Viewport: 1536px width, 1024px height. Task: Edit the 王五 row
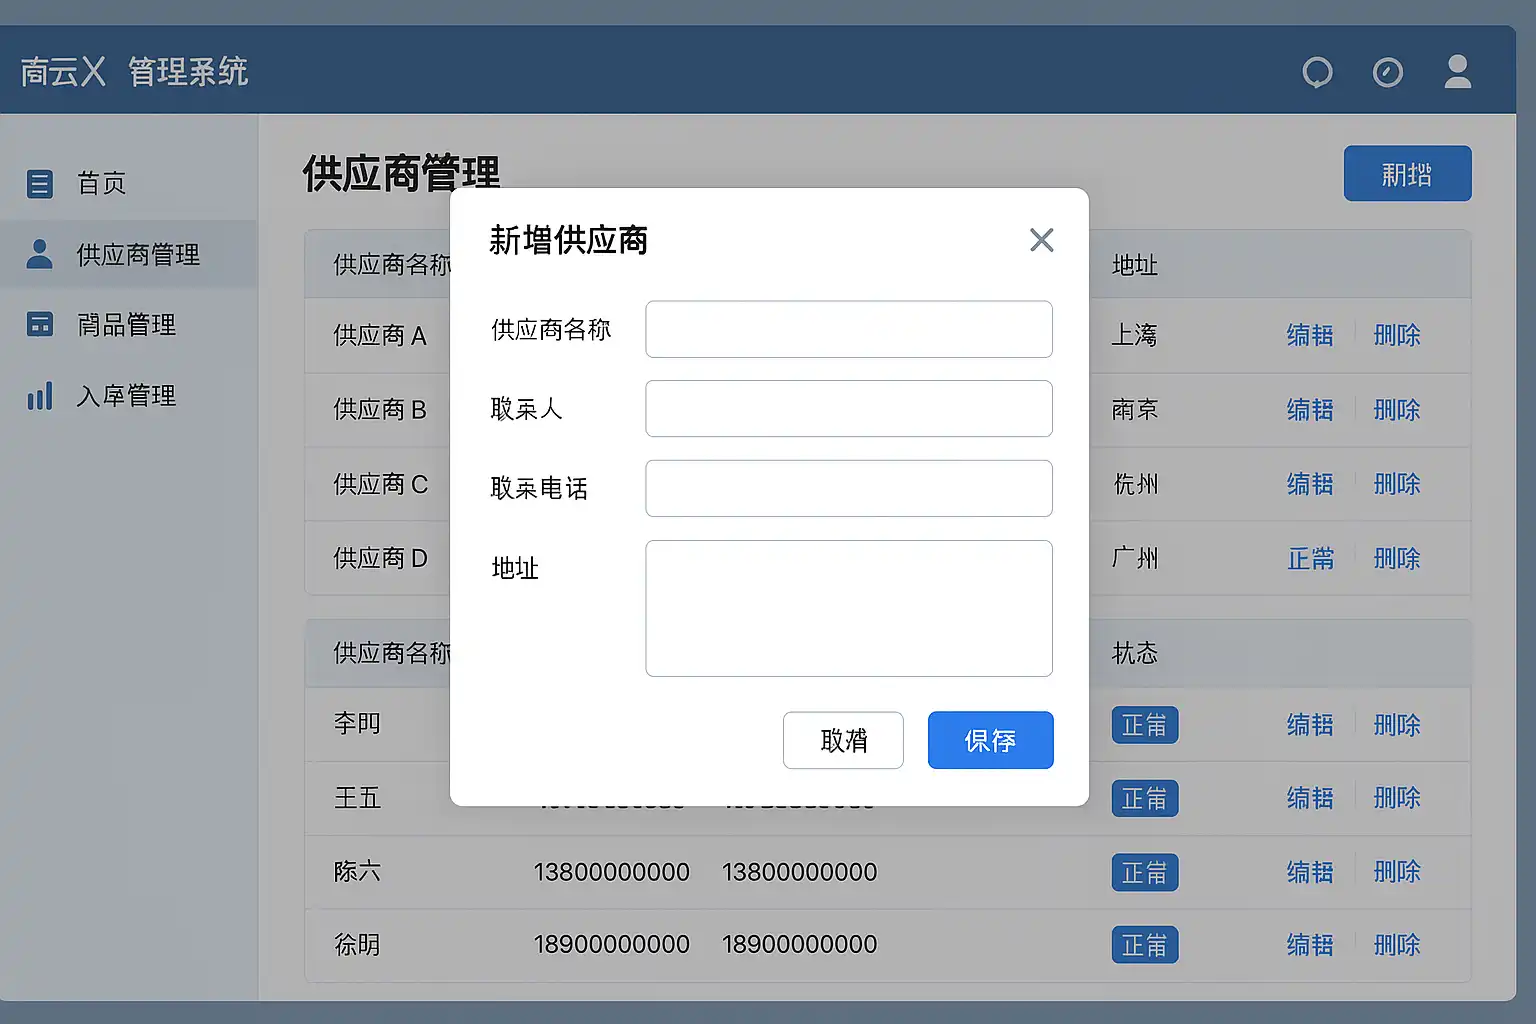(x=1310, y=798)
